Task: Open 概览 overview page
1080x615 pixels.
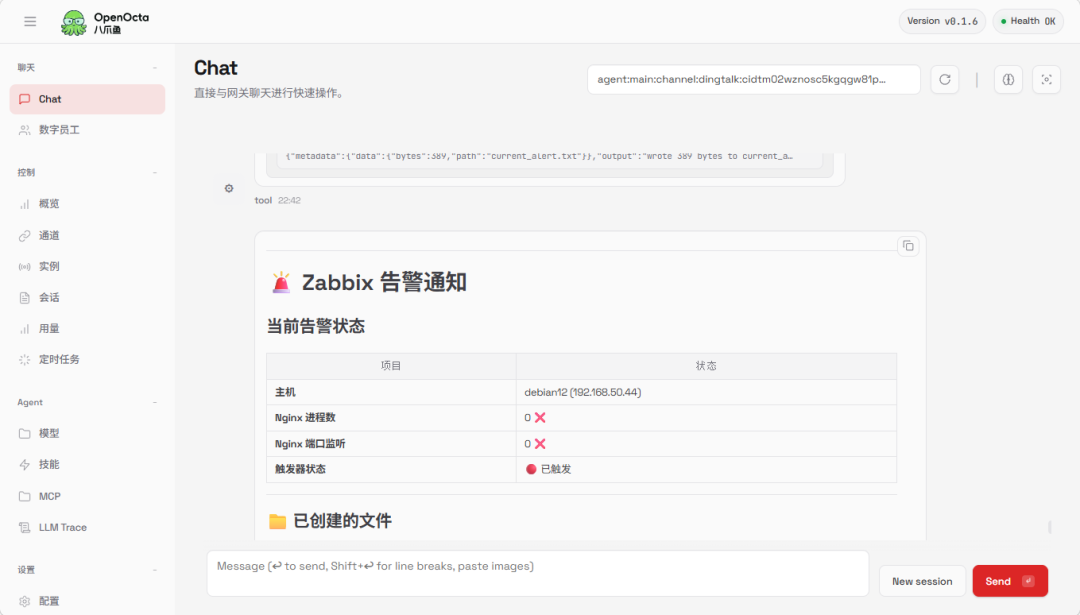Action: point(87,204)
